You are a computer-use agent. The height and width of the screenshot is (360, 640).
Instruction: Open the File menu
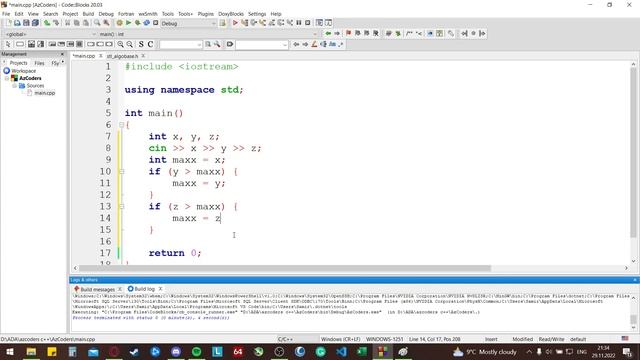(6, 14)
